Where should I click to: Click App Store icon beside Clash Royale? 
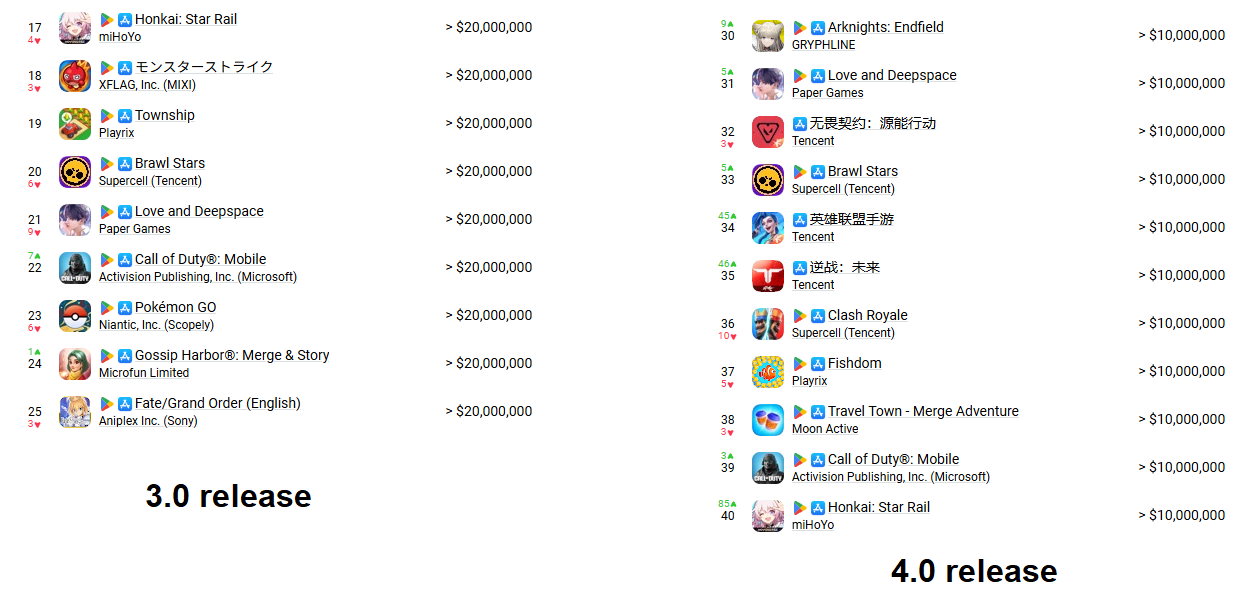click(x=818, y=316)
